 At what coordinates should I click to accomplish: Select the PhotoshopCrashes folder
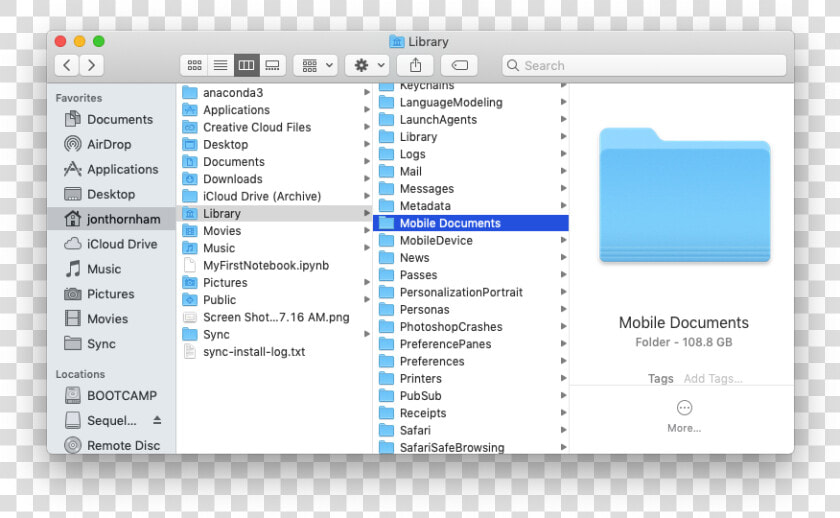471,327
